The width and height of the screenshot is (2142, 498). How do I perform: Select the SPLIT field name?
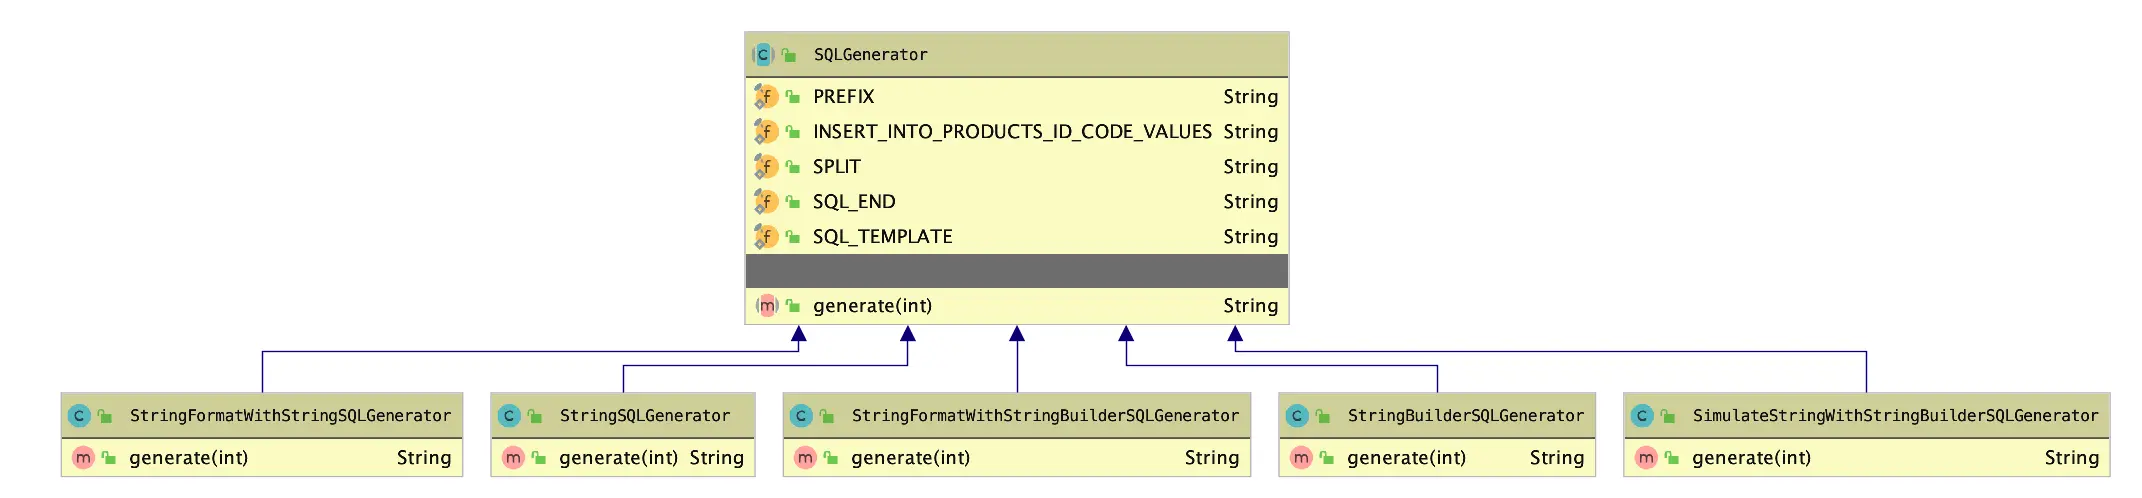(837, 167)
